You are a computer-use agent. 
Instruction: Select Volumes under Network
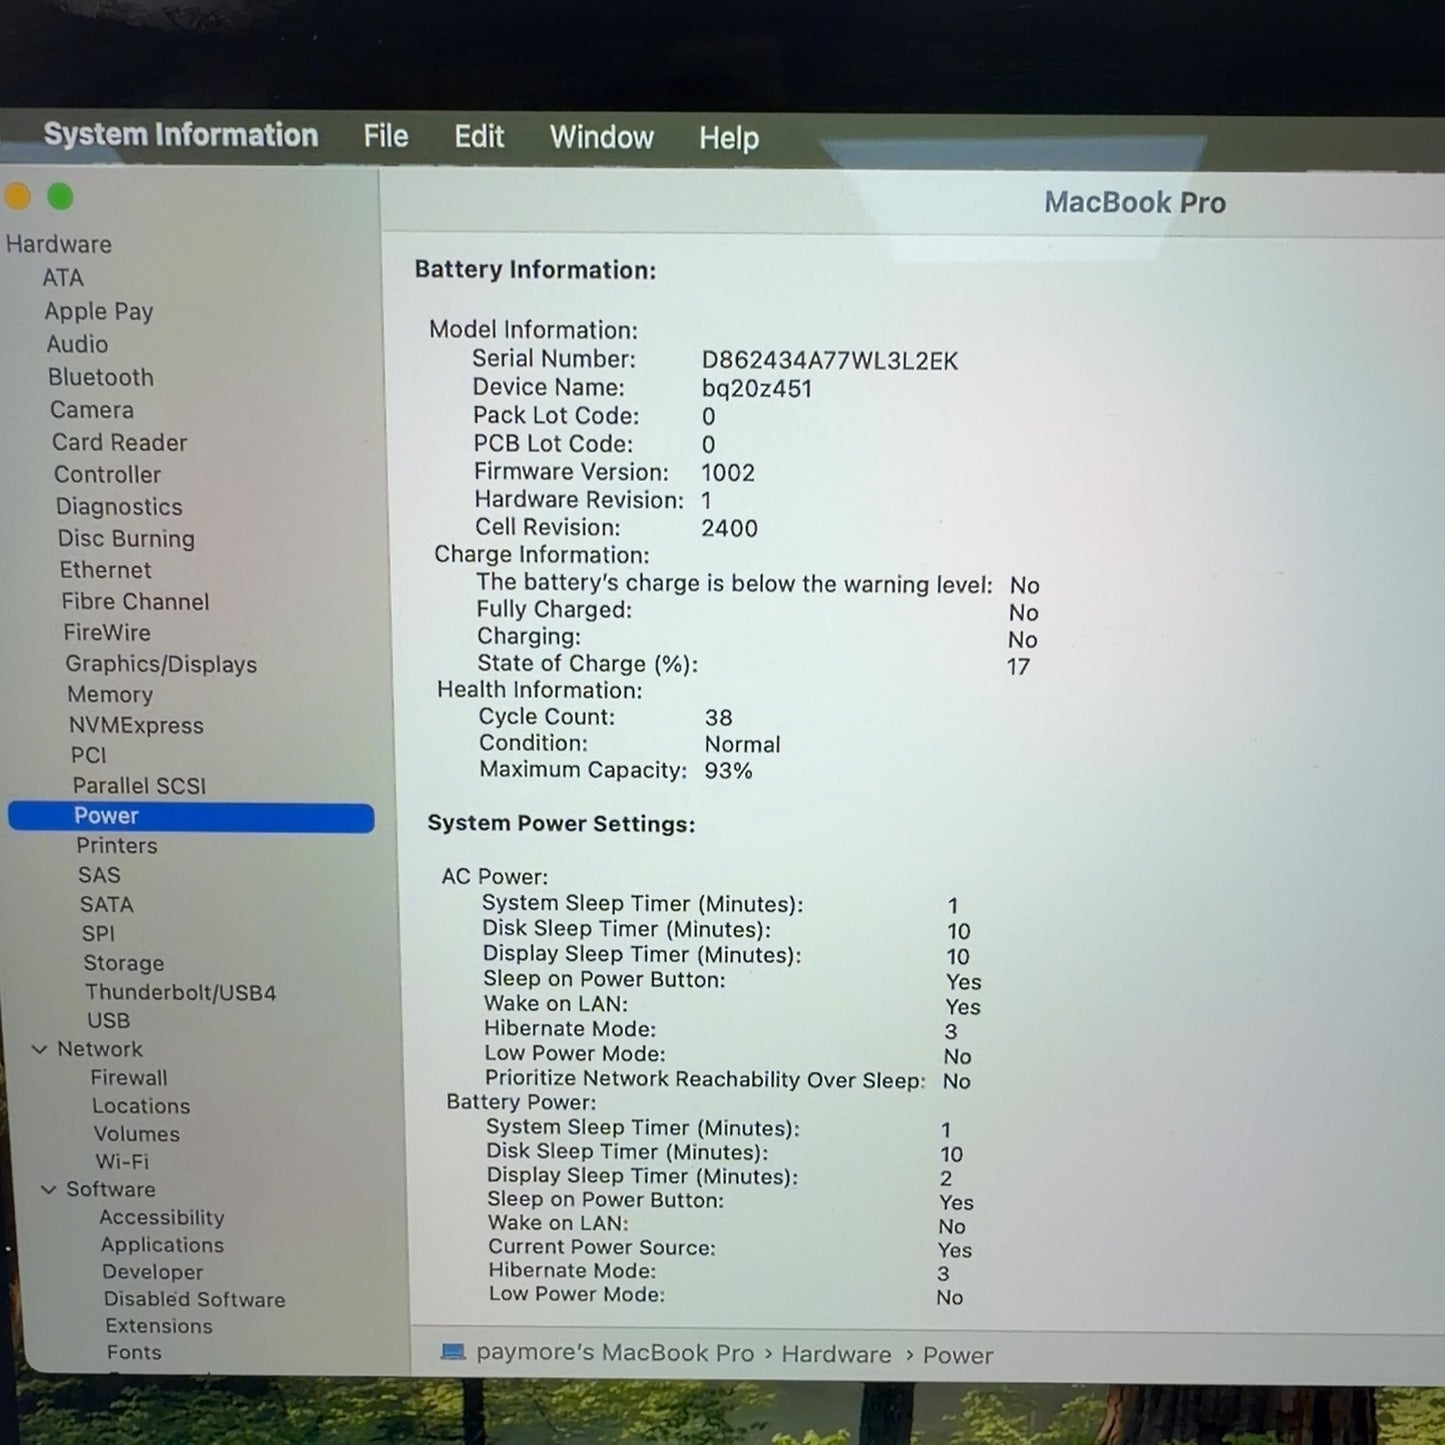(137, 1134)
